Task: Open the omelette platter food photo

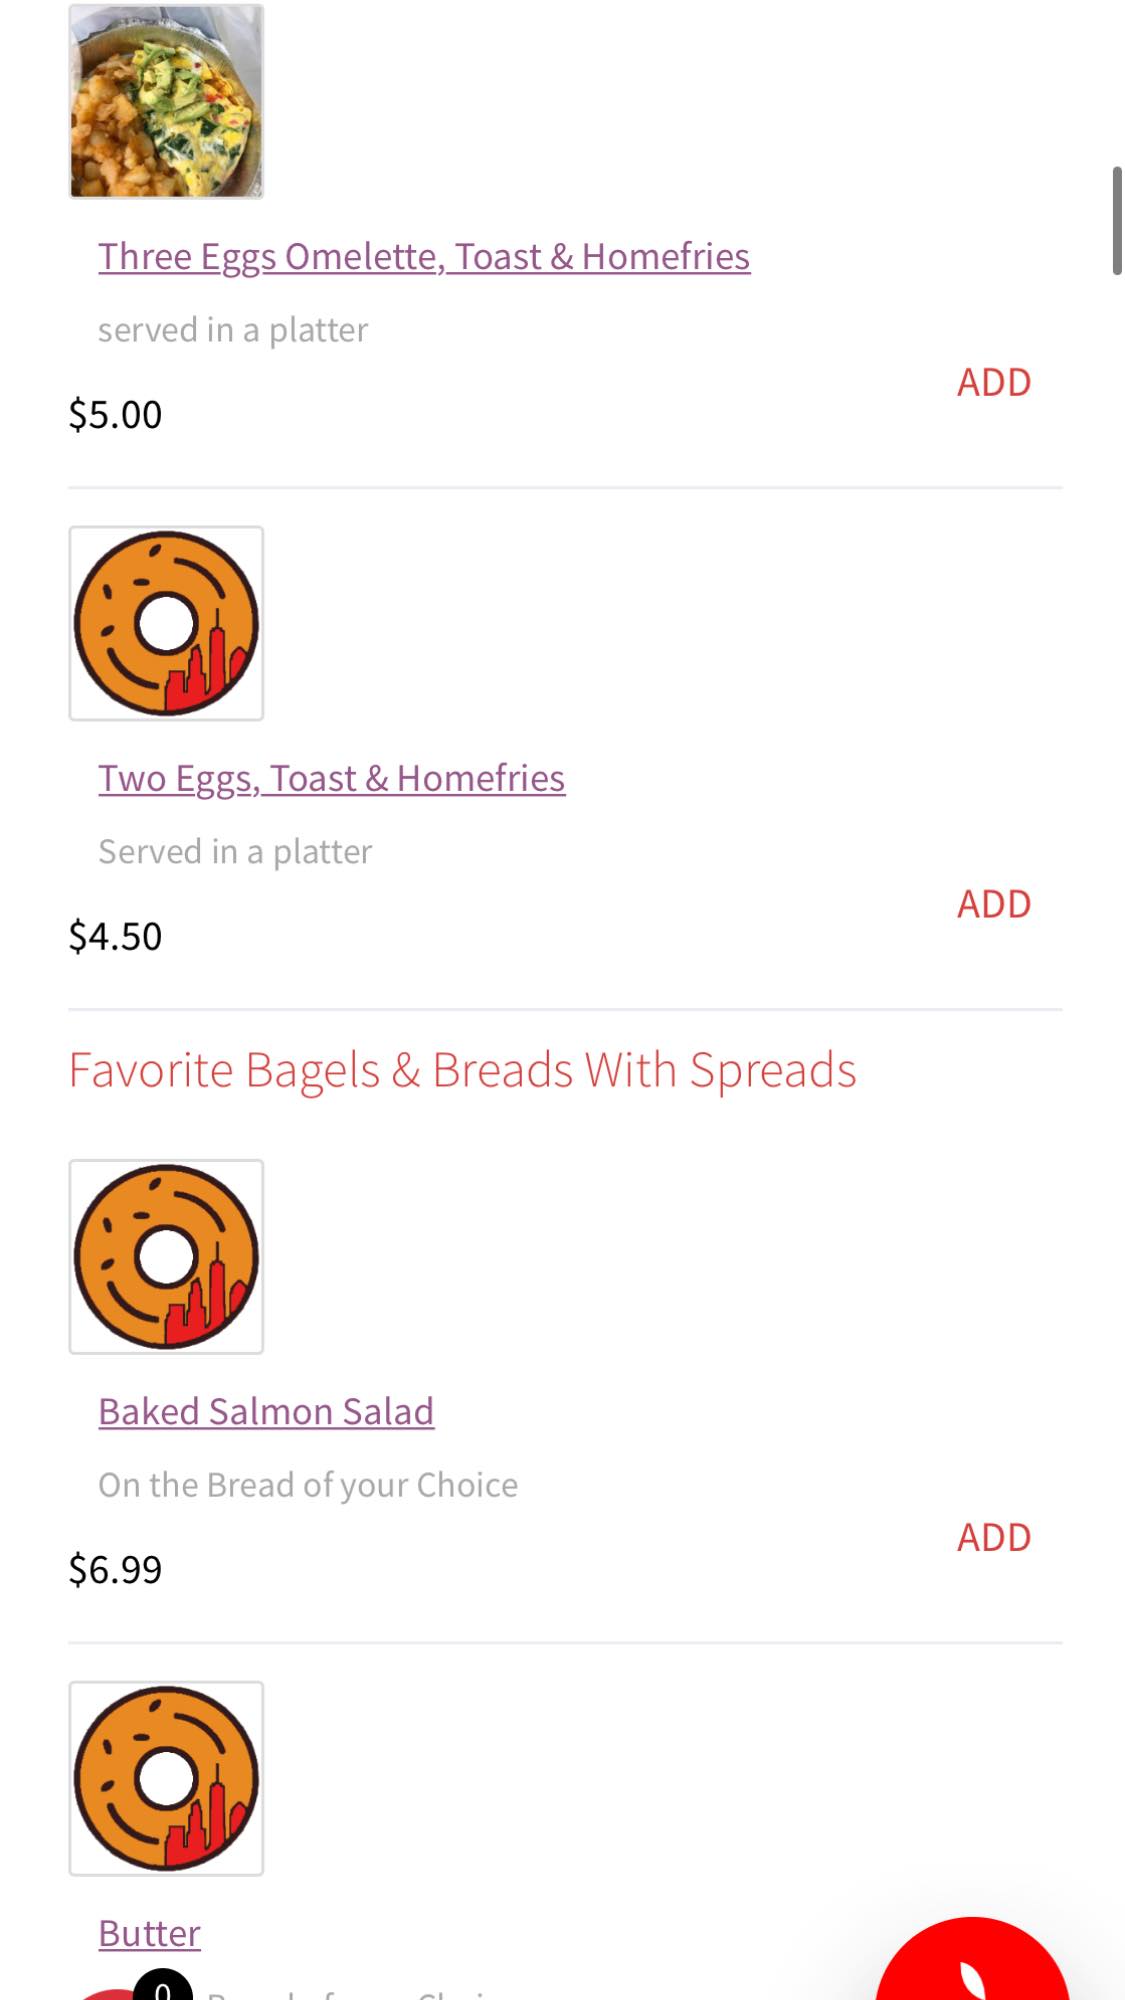Action: tap(166, 101)
